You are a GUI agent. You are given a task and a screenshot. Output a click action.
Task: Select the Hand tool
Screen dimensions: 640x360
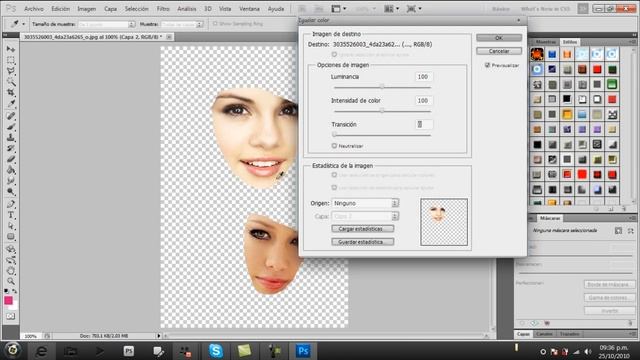[11, 271]
